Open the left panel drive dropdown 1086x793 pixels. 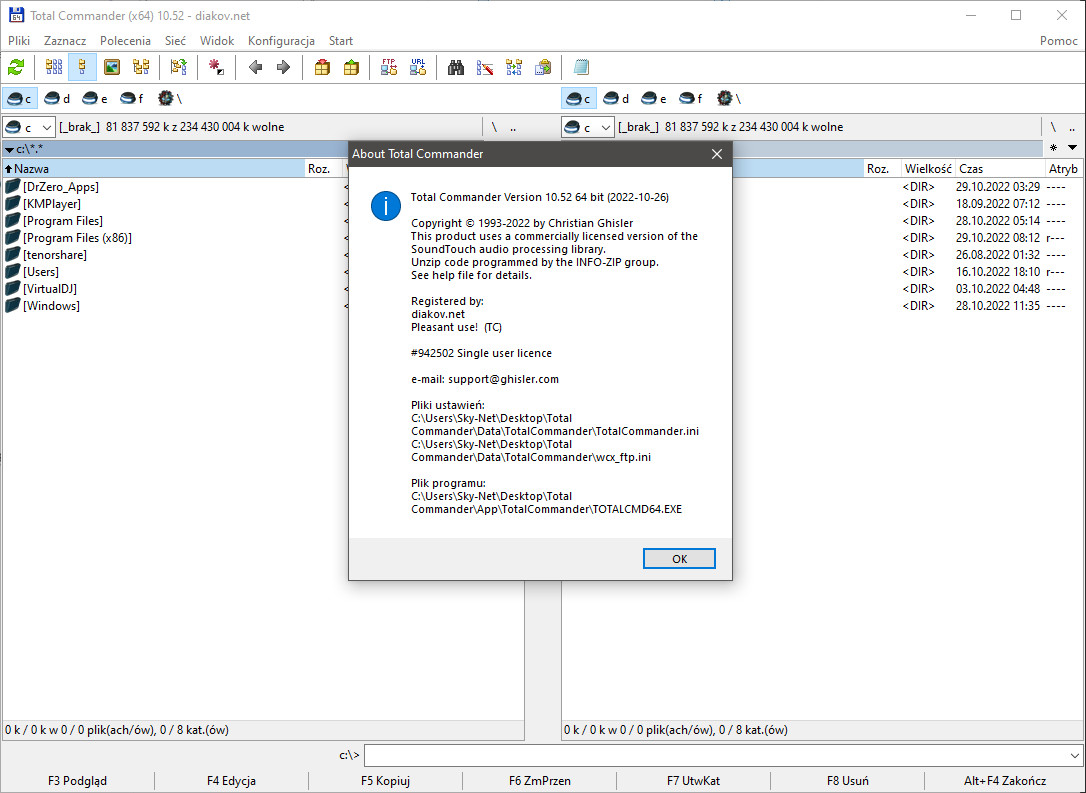[29, 127]
